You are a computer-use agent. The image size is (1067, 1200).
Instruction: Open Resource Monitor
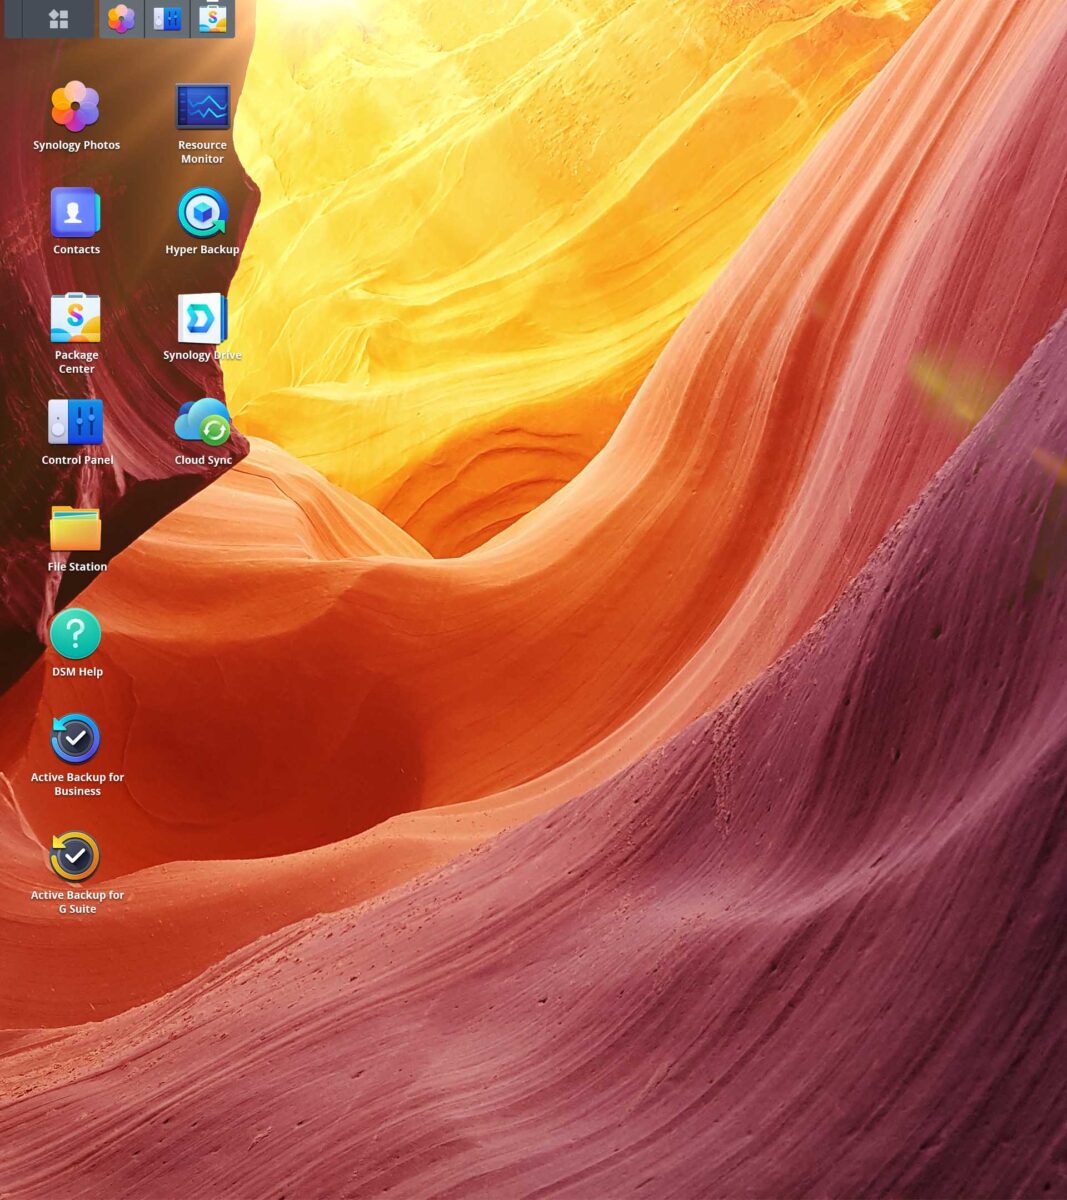pos(202,105)
